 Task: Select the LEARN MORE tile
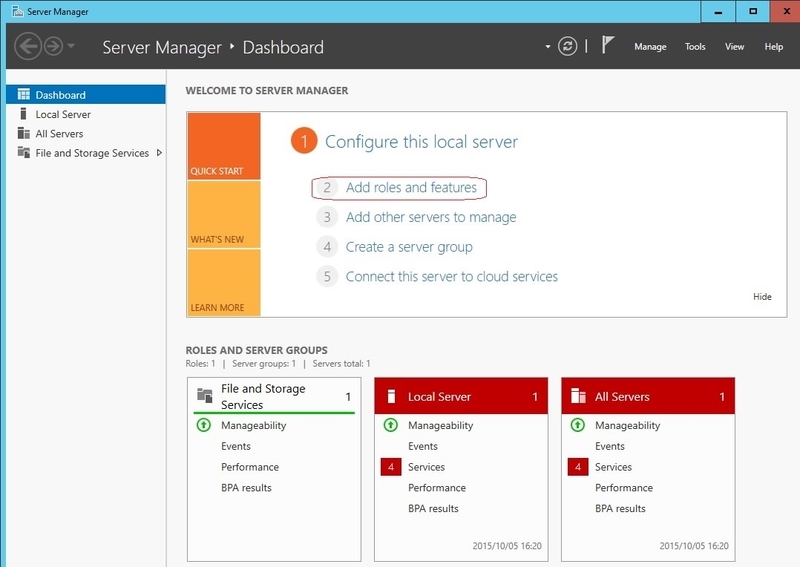(224, 283)
